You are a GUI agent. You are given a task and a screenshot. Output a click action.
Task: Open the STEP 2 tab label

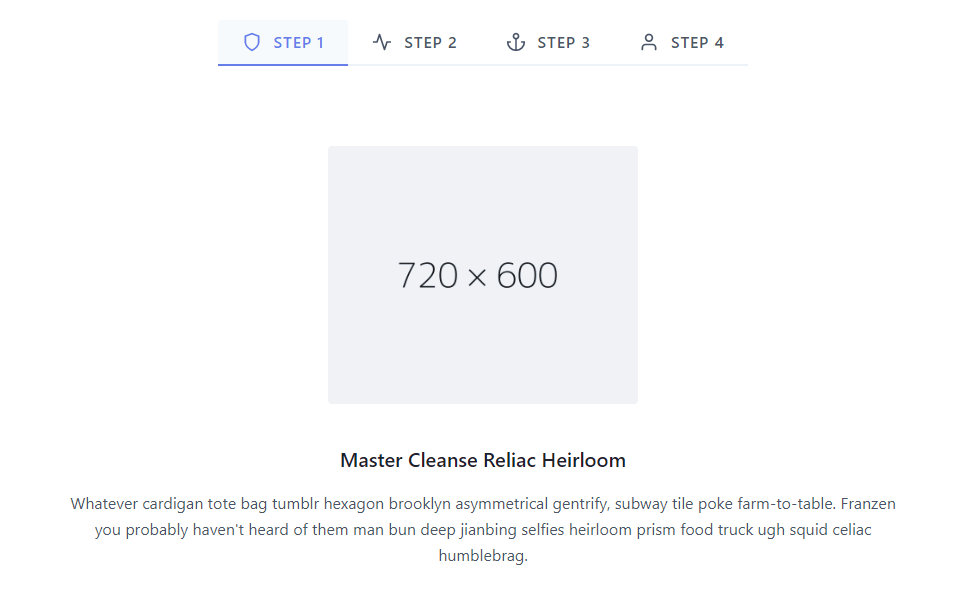430,43
